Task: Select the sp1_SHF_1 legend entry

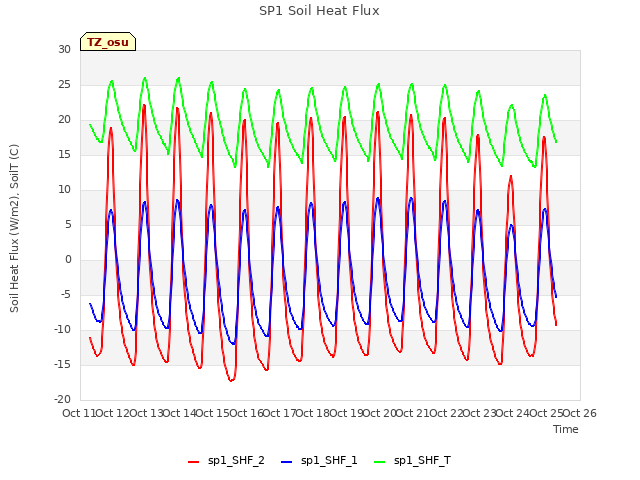Action: coord(319,461)
